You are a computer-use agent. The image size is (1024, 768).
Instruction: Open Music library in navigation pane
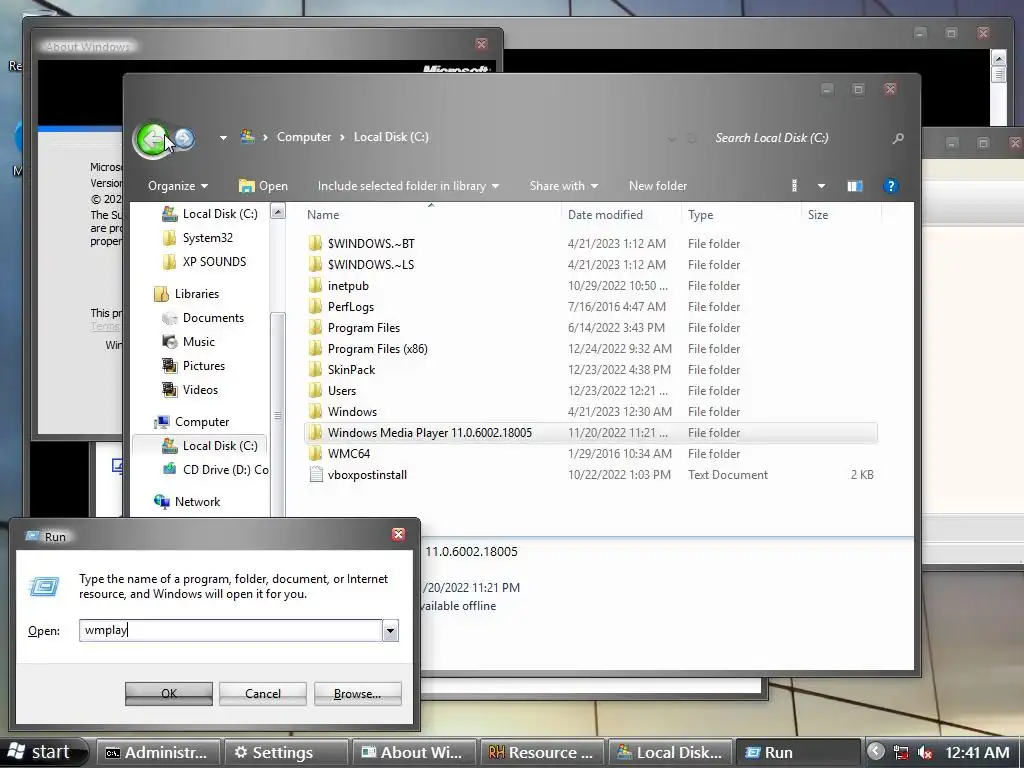coord(198,342)
